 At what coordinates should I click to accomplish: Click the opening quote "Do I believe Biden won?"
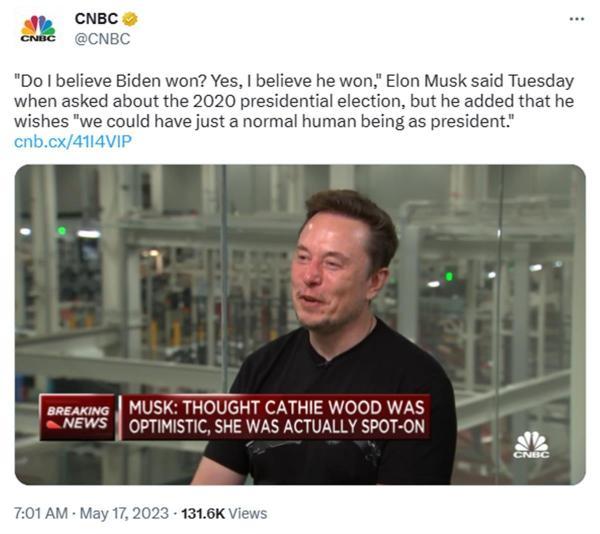point(111,81)
